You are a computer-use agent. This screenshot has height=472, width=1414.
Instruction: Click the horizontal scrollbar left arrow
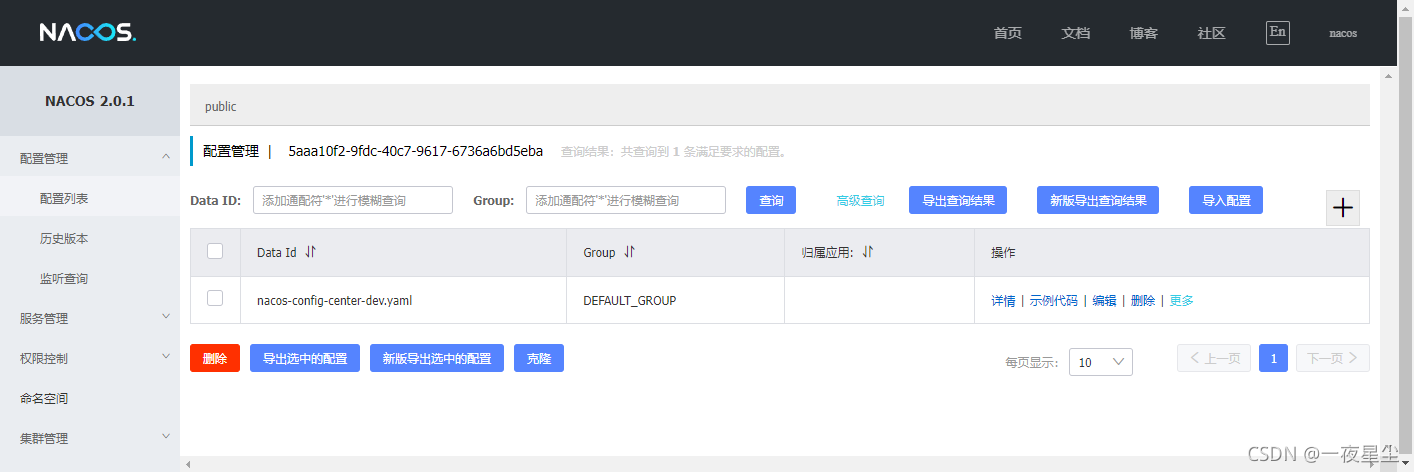[187, 464]
